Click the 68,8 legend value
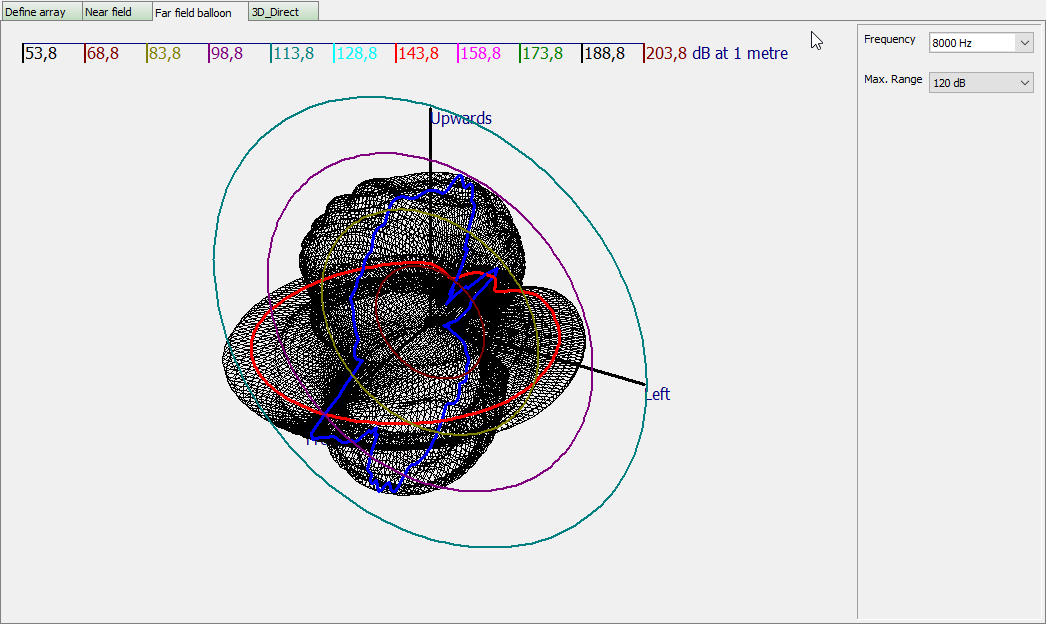The height and width of the screenshot is (624, 1046). pyautogui.click(x=103, y=53)
